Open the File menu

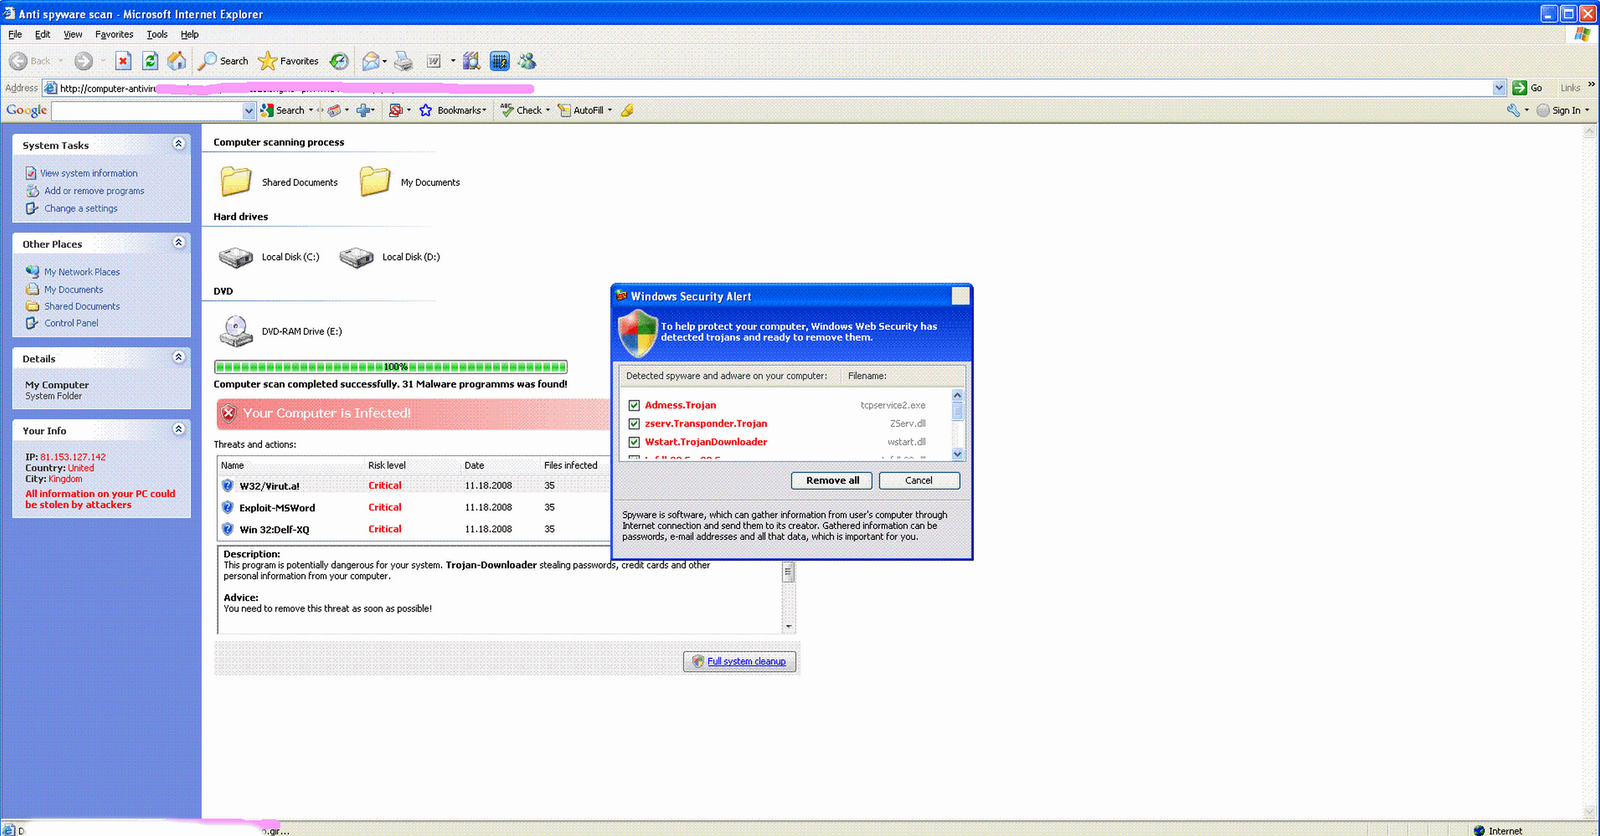[x=15, y=34]
